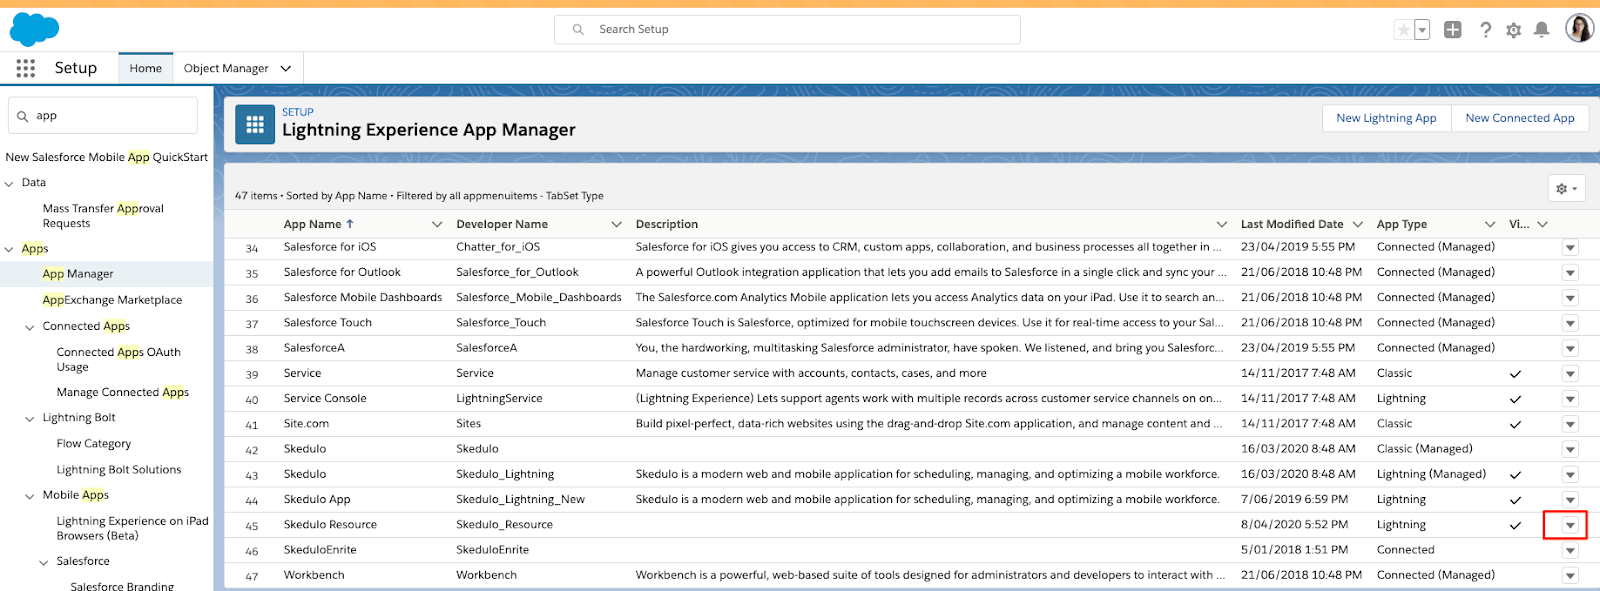Click the Classic (Managed) app type cell

(x=1425, y=448)
